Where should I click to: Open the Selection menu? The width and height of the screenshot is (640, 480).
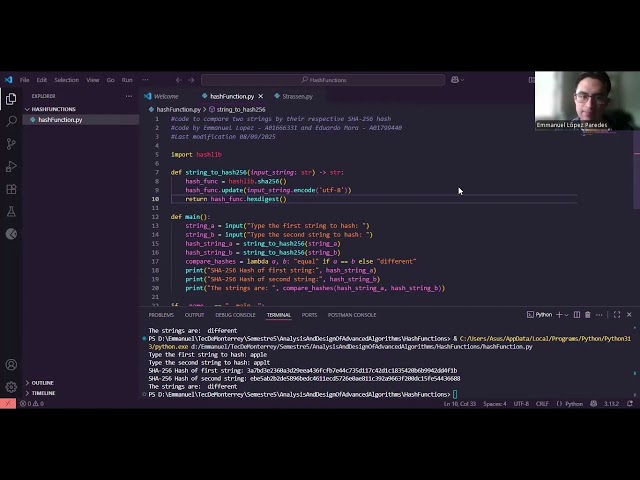tap(67, 80)
